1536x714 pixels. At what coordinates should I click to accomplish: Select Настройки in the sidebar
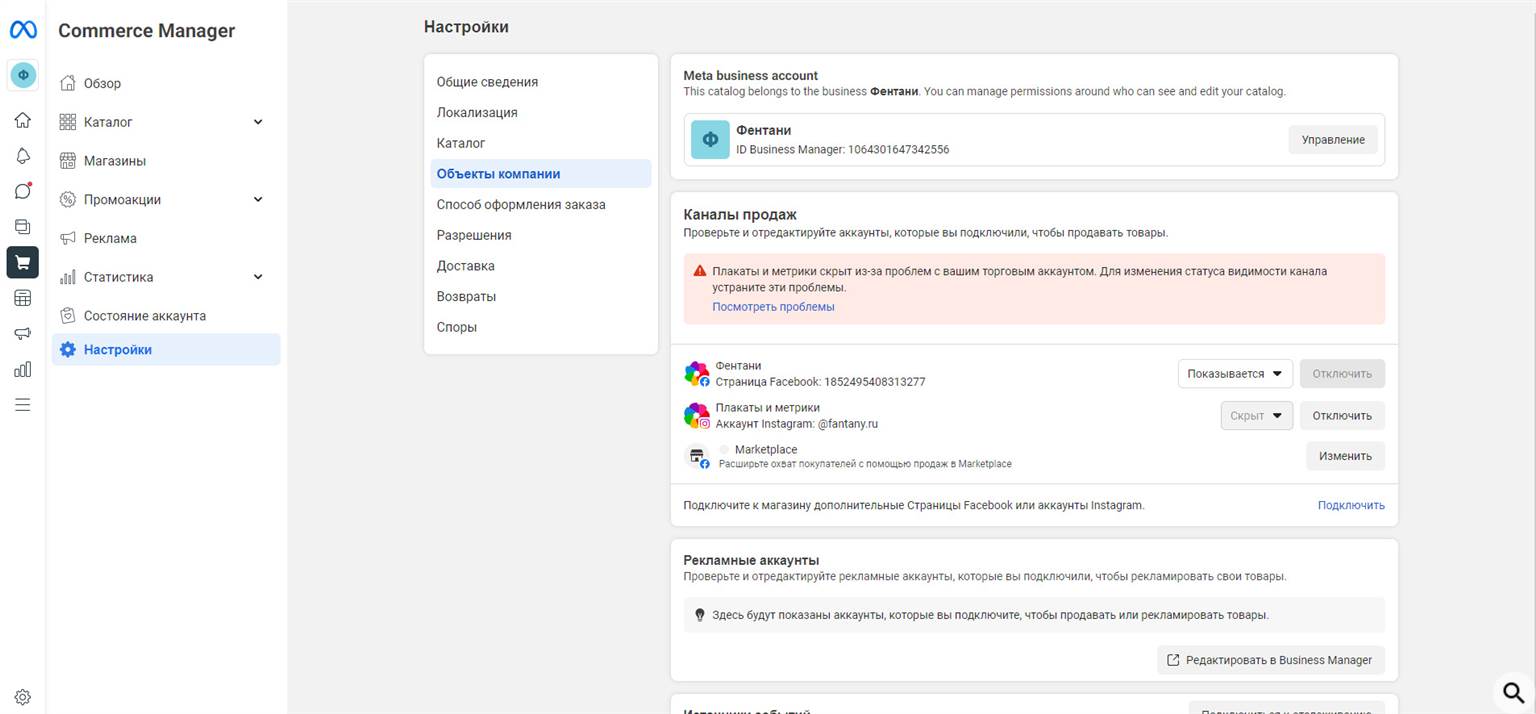pos(166,350)
